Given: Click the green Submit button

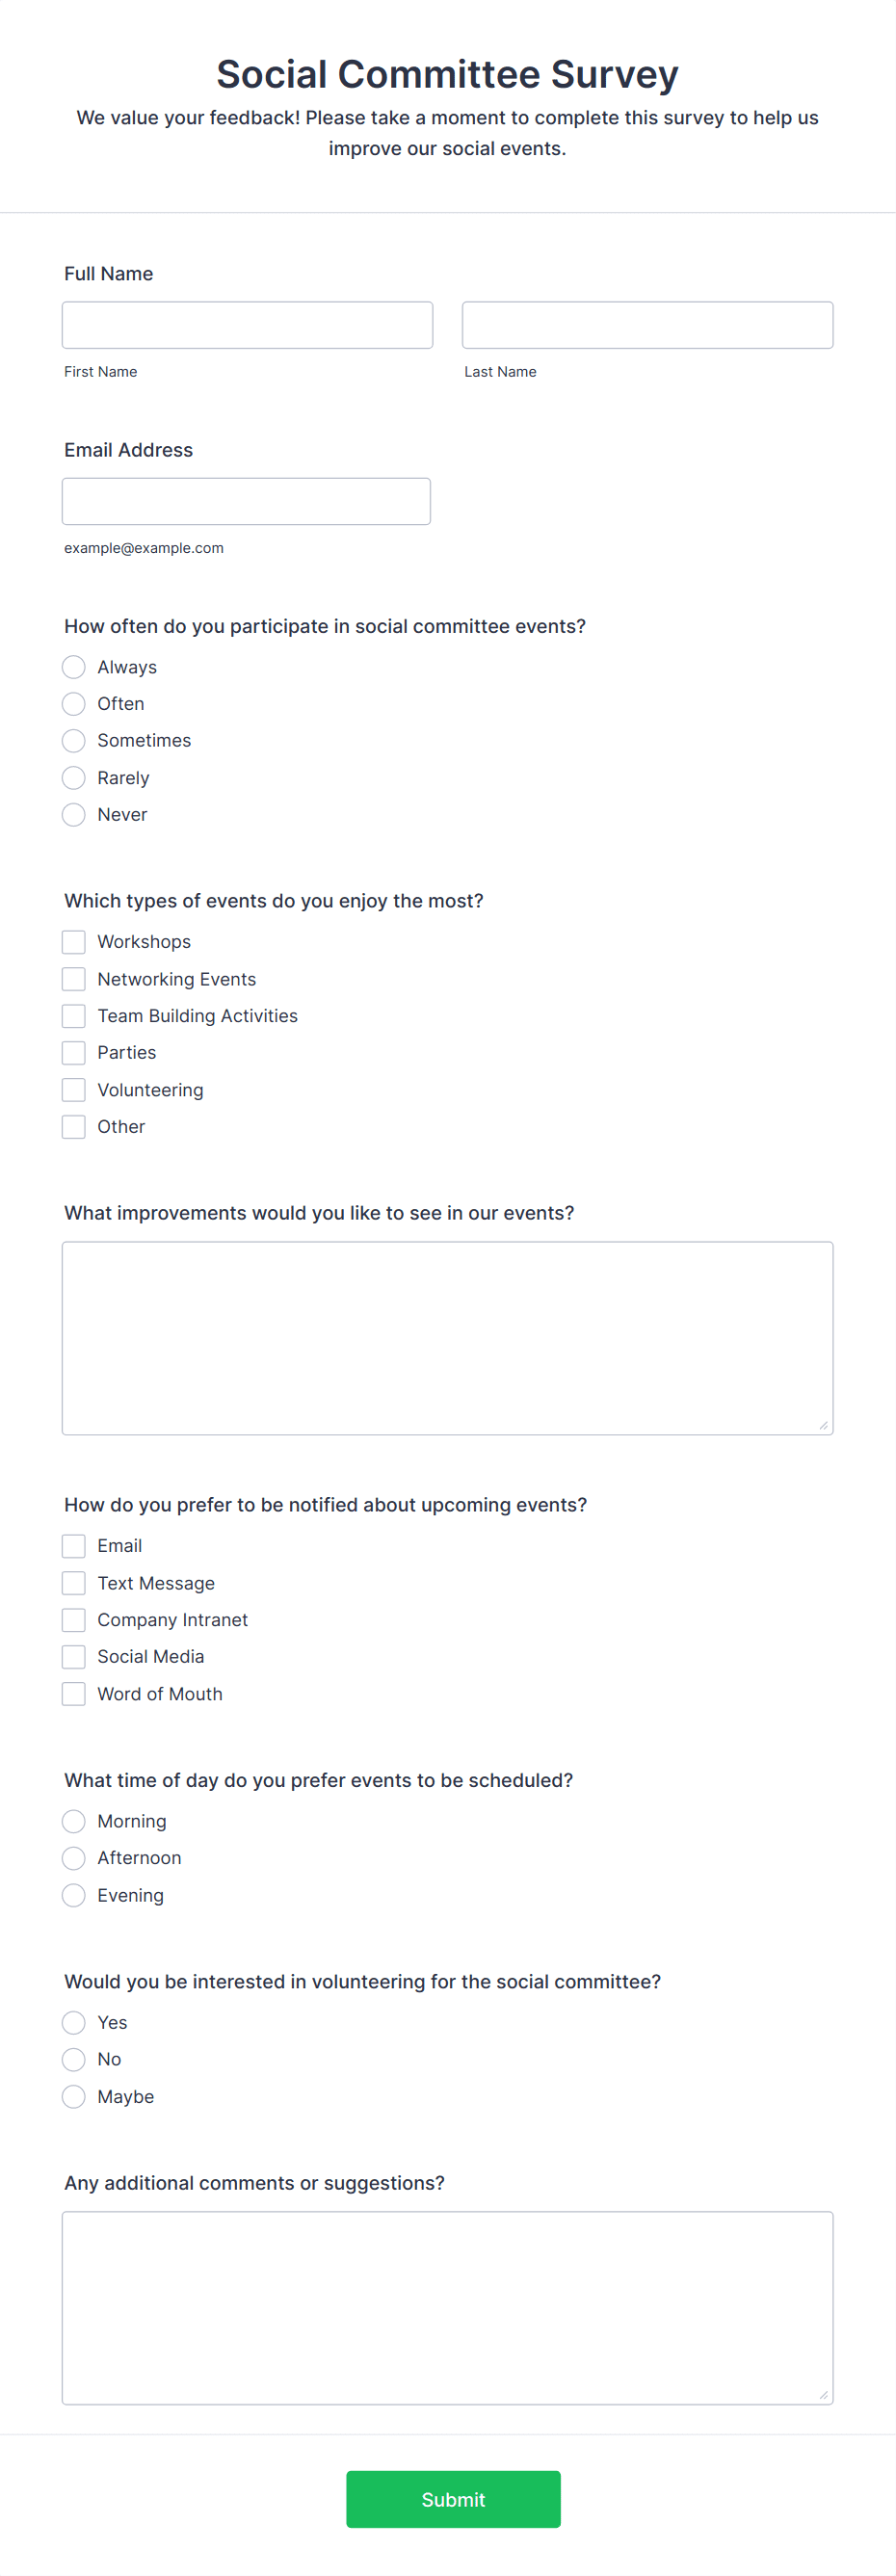Looking at the screenshot, I should tap(453, 2499).
